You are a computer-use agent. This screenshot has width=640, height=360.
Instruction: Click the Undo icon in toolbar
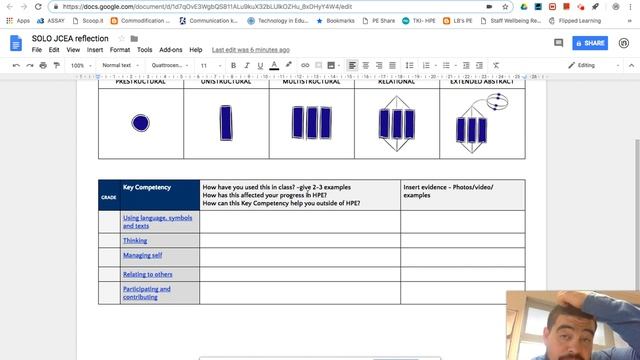click(16, 65)
